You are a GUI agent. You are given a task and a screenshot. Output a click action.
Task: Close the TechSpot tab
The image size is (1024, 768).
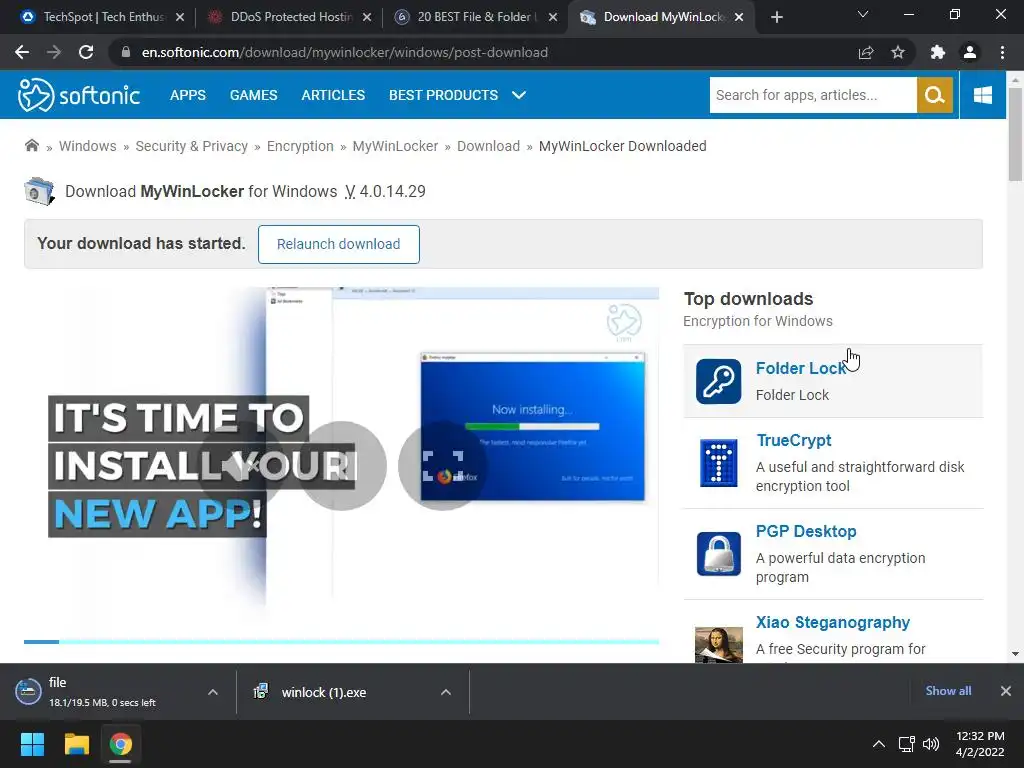coord(180,17)
